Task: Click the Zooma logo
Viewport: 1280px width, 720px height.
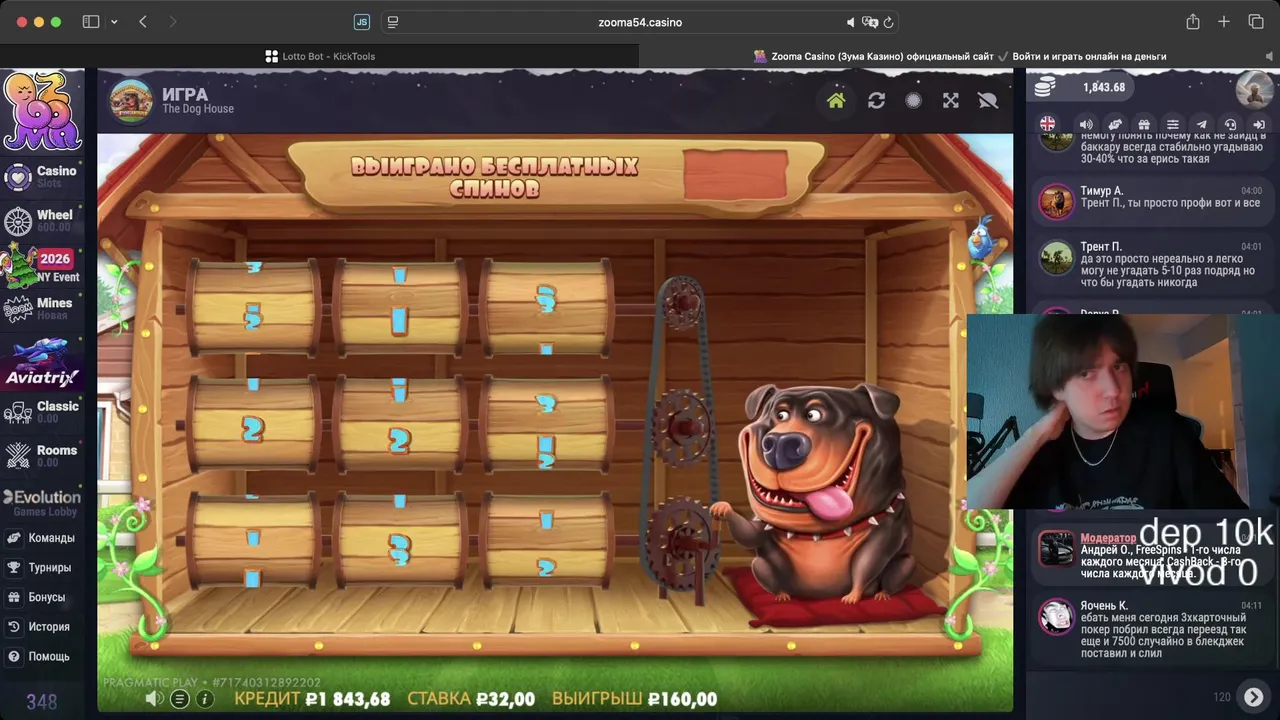Action: [42, 110]
